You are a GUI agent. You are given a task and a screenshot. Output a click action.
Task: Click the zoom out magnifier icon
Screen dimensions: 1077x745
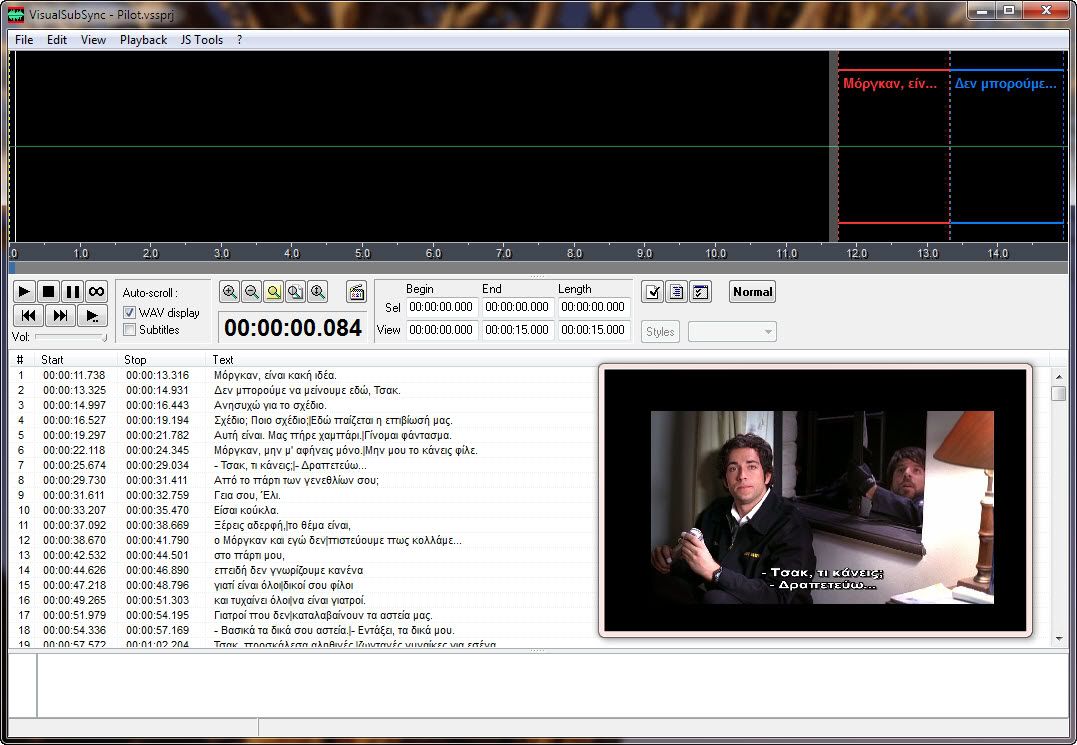(252, 292)
